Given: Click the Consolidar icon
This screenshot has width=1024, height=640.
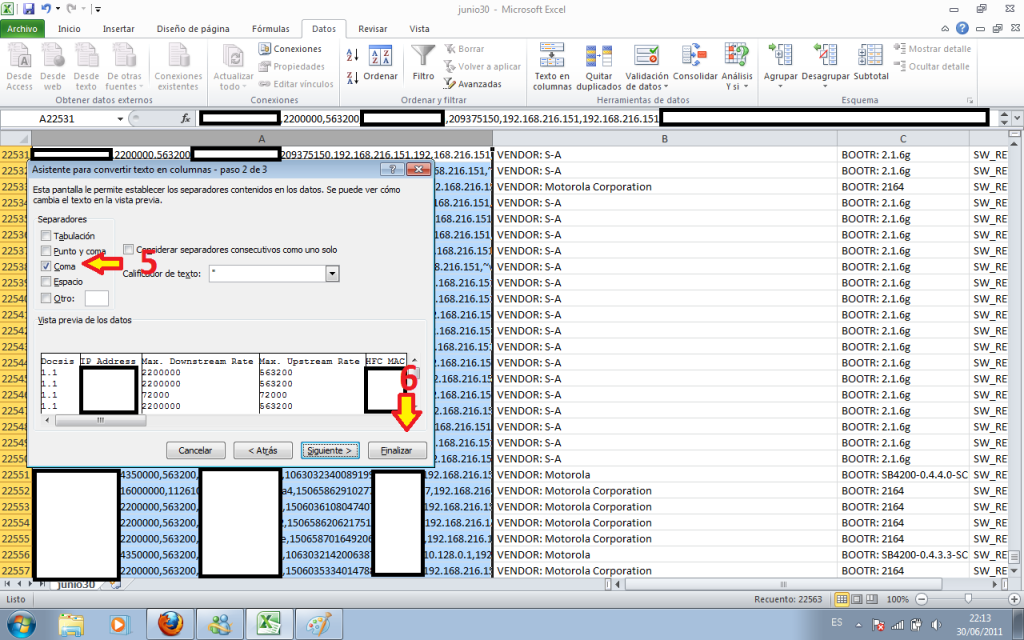Looking at the screenshot, I should coord(694,56).
